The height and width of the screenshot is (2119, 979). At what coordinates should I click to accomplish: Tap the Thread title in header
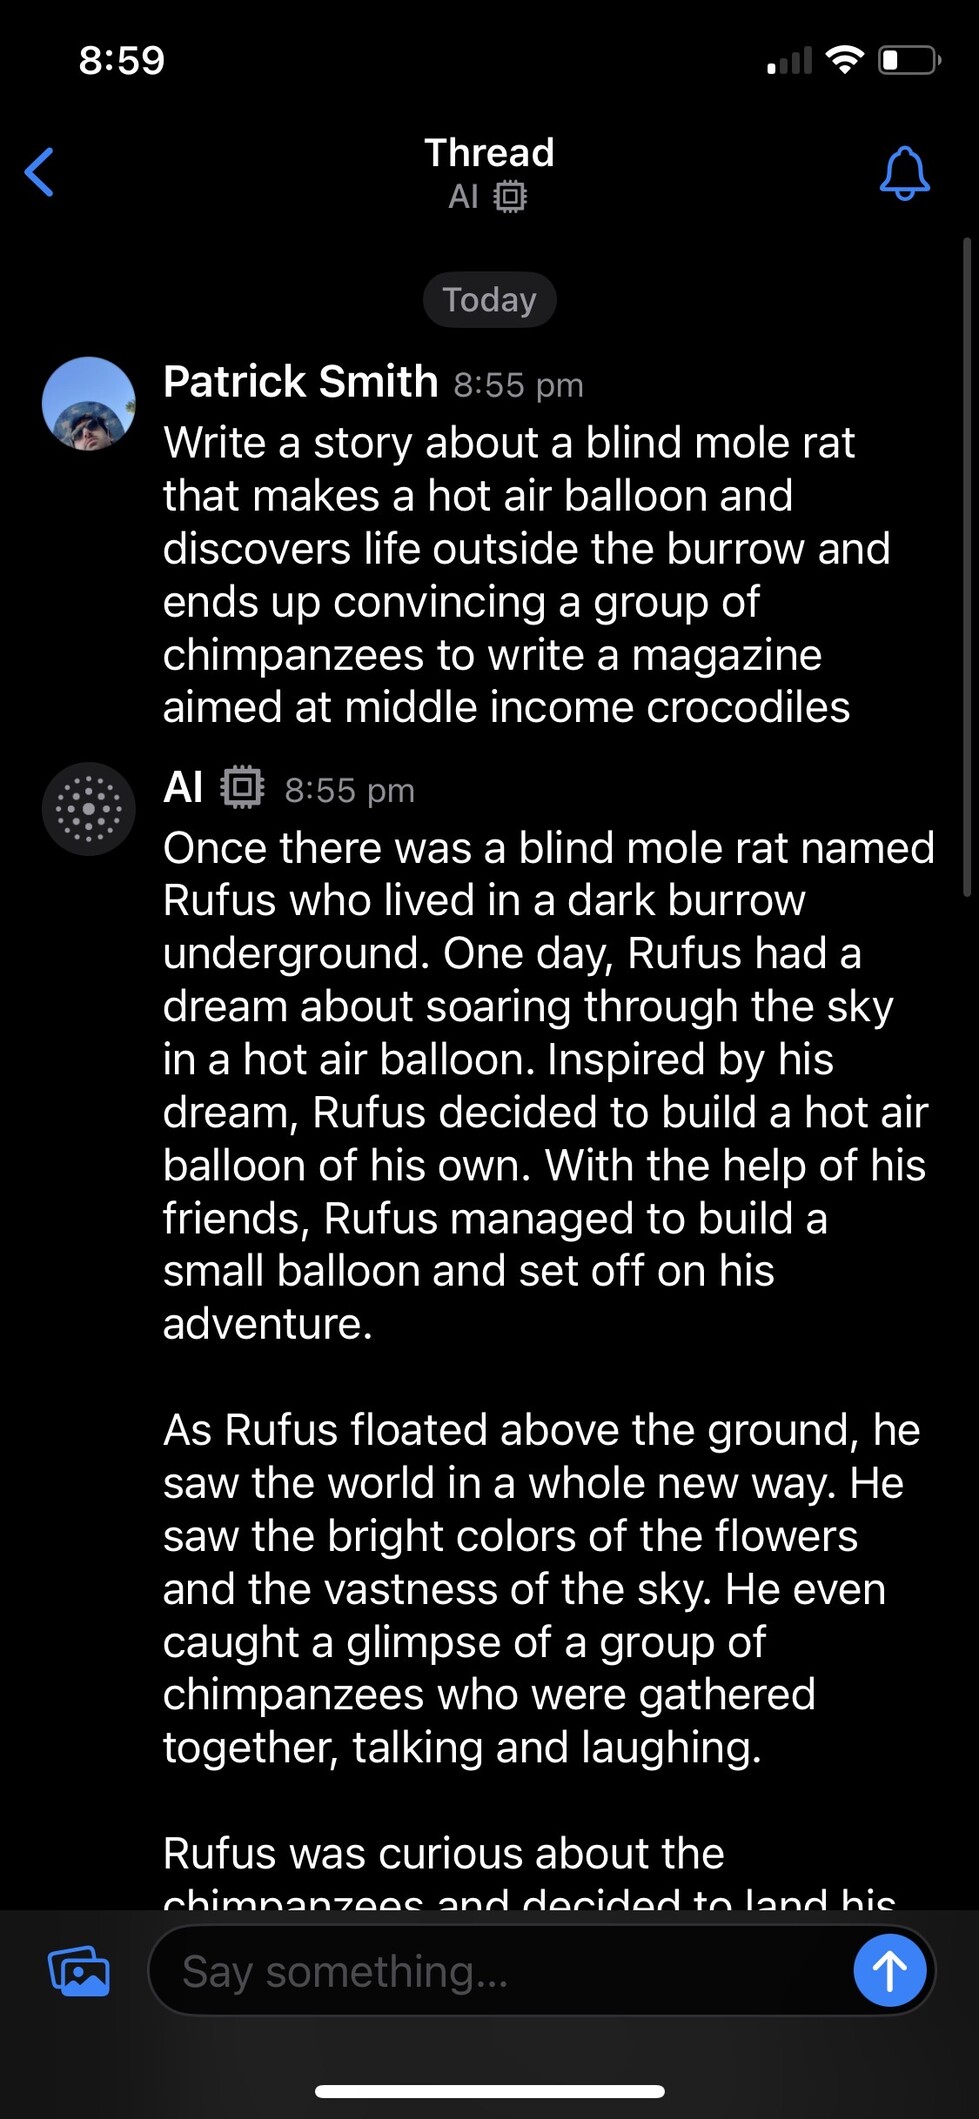pyautogui.click(x=489, y=153)
